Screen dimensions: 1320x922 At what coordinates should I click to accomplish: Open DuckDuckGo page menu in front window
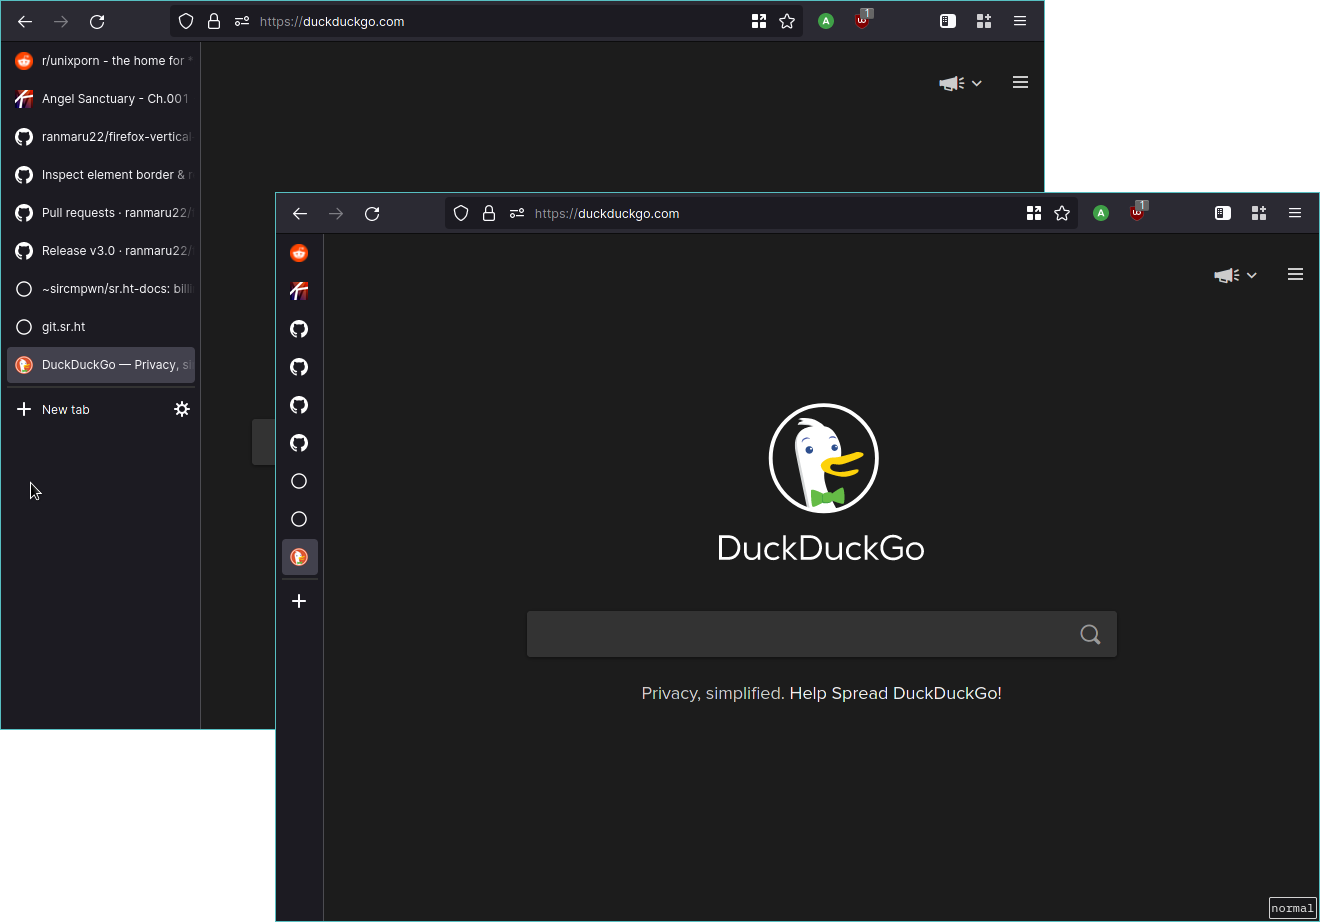(1295, 274)
